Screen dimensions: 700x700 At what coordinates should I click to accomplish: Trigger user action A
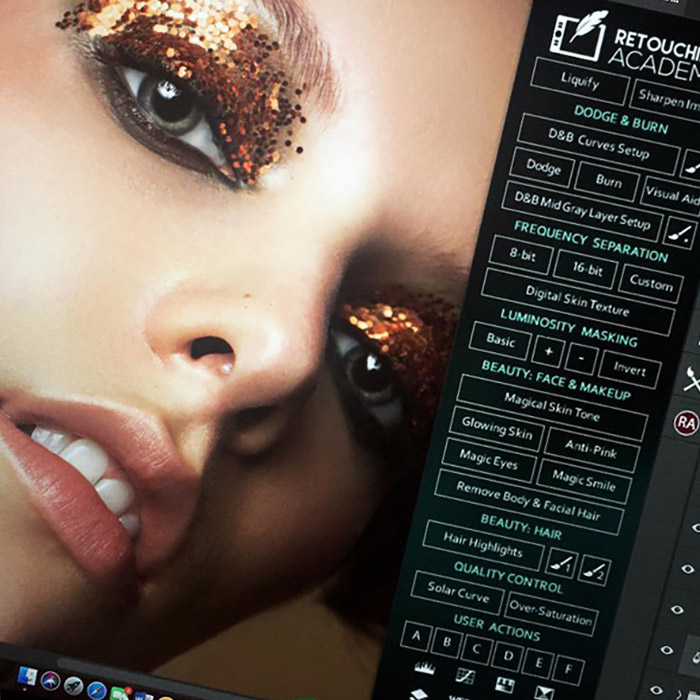415,635
